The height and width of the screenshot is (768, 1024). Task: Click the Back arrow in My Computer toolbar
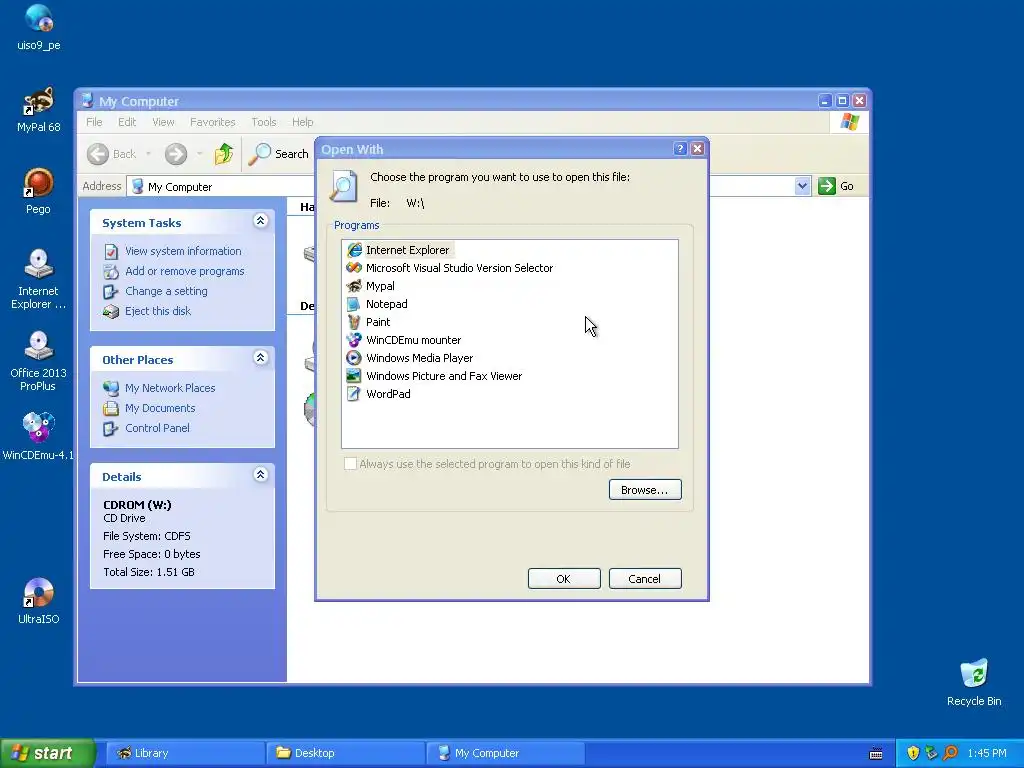point(112,154)
